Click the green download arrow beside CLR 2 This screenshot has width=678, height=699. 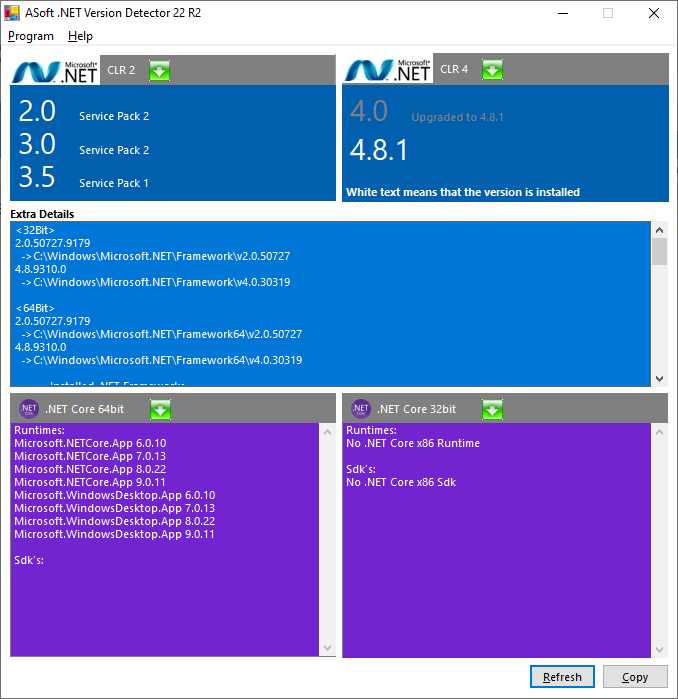[159, 70]
